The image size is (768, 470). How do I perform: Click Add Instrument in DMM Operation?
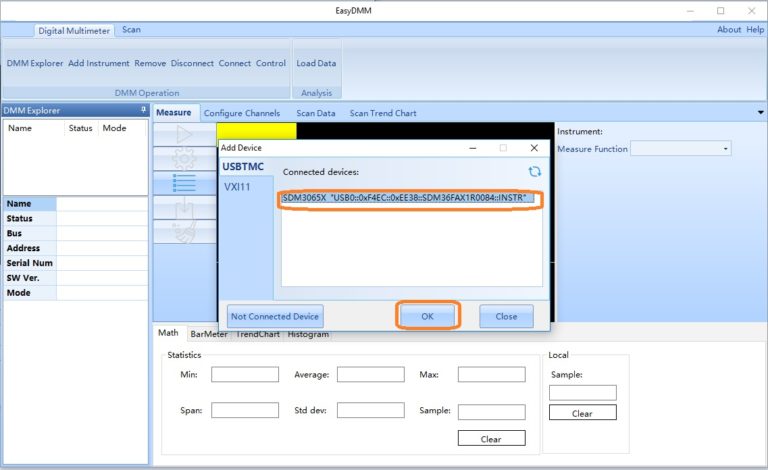coord(99,63)
